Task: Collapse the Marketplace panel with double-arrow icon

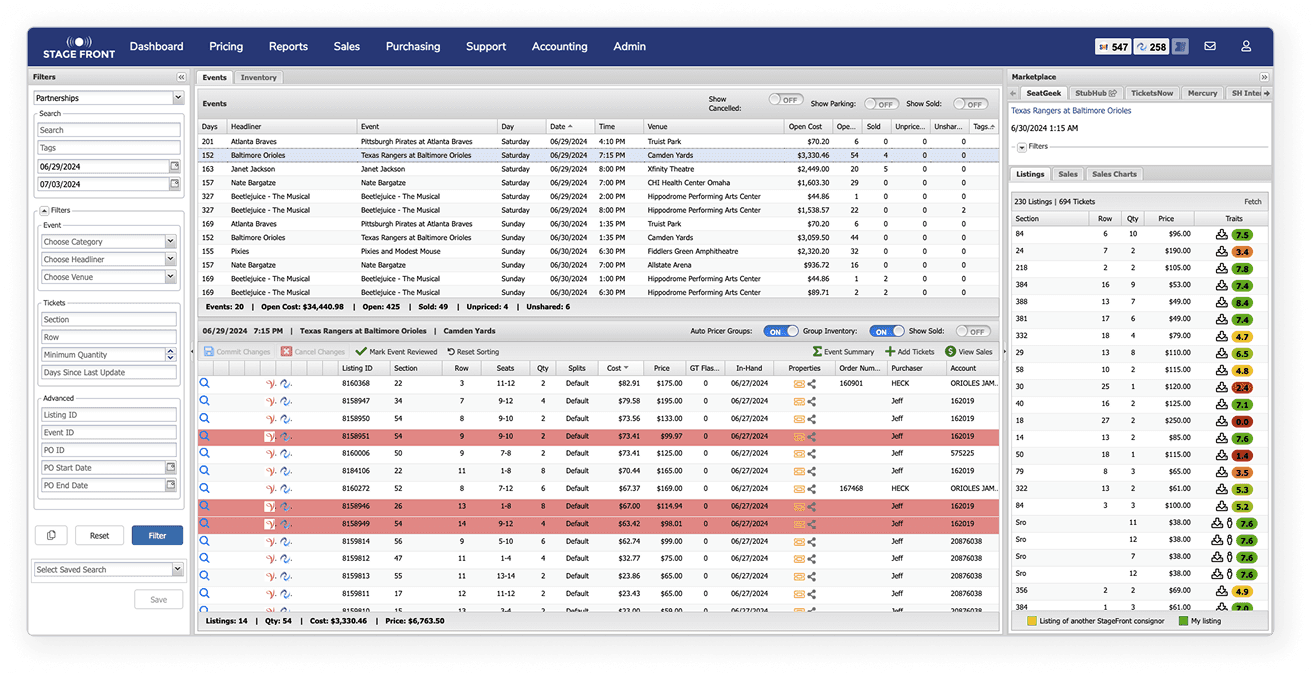Action: 1264,77
